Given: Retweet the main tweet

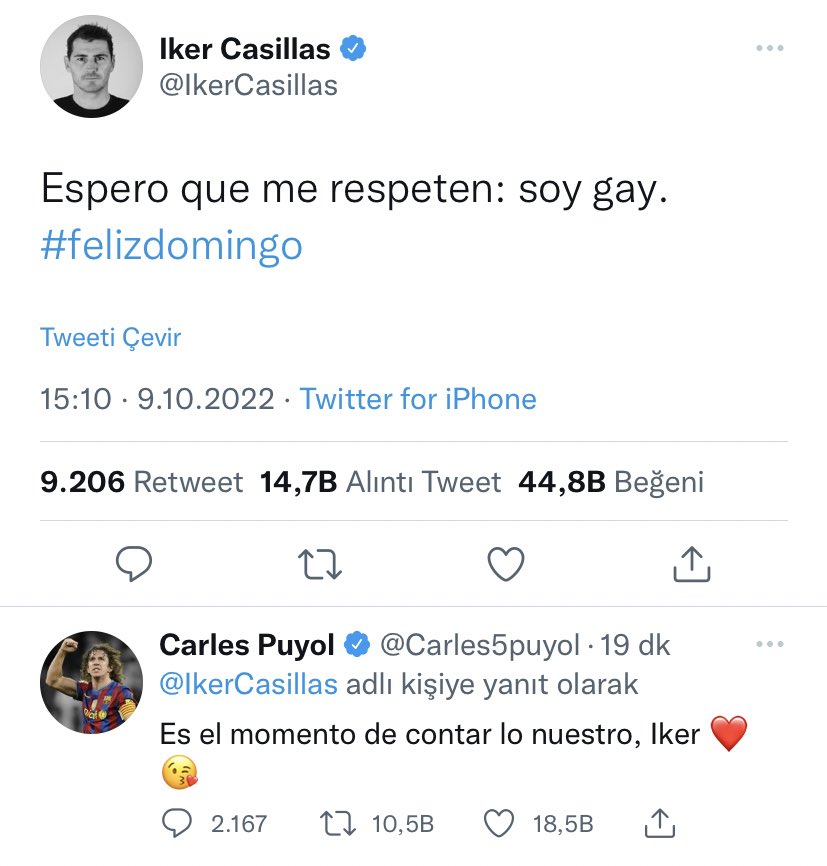Looking at the screenshot, I should pyautogui.click(x=321, y=565).
